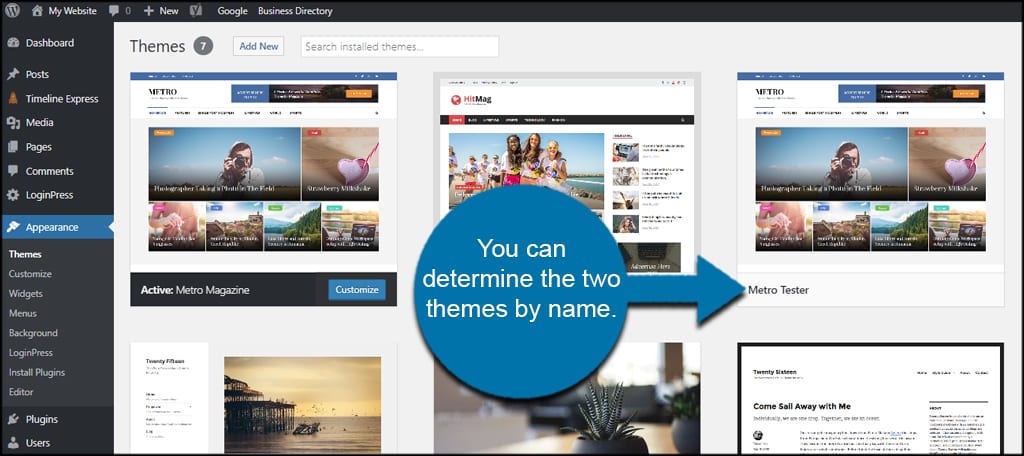Click the Yoast SEO icon in admin bar
Screen dimensions: 1024x456
pos(195,11)
